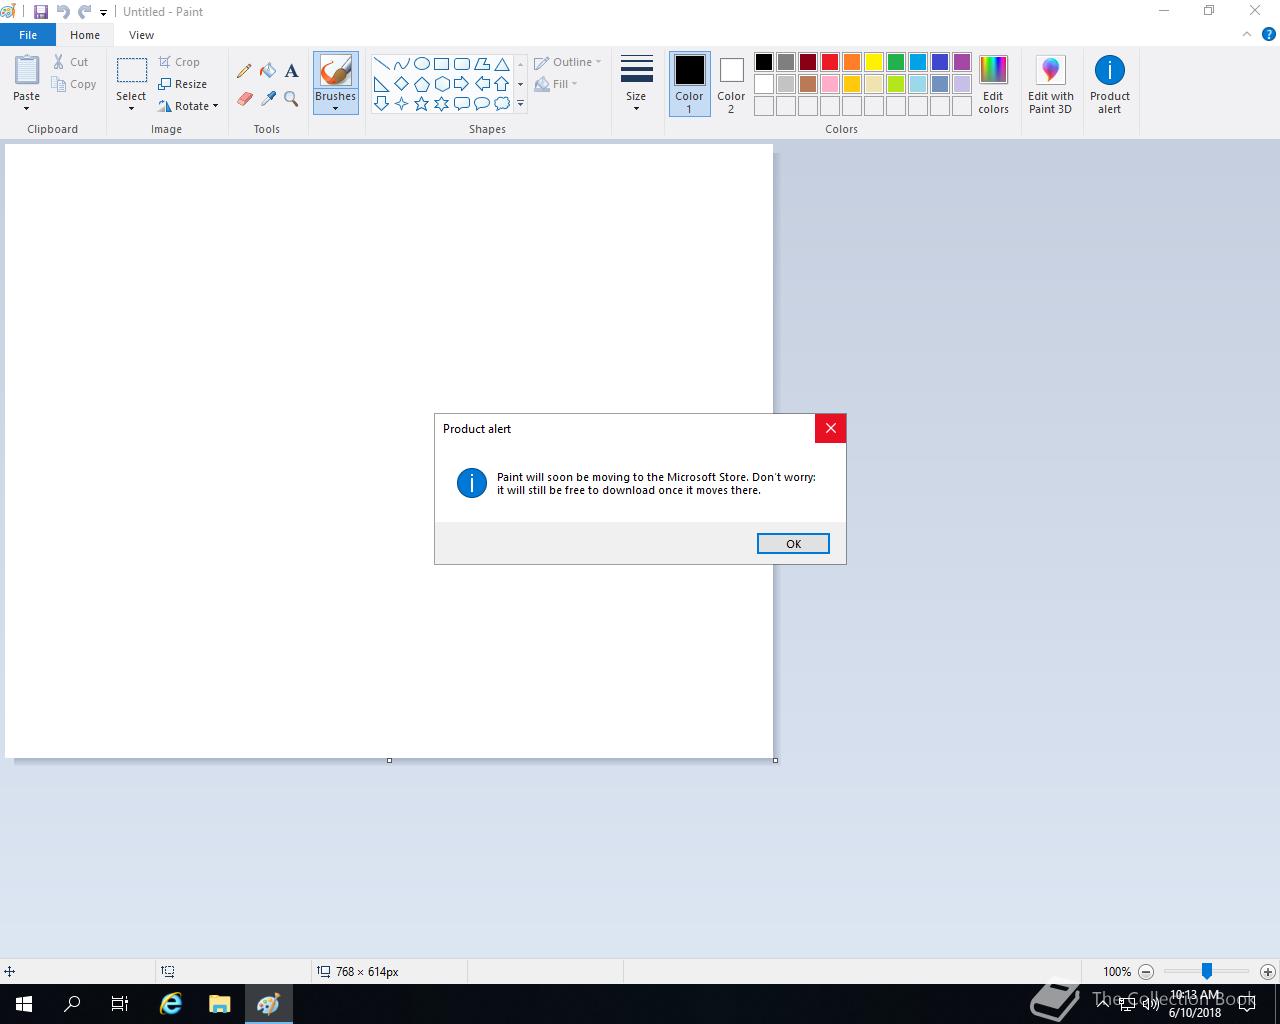1280x1024 pixels.
Task: Choose the Pentagon shape
Action: pos(421,84)
